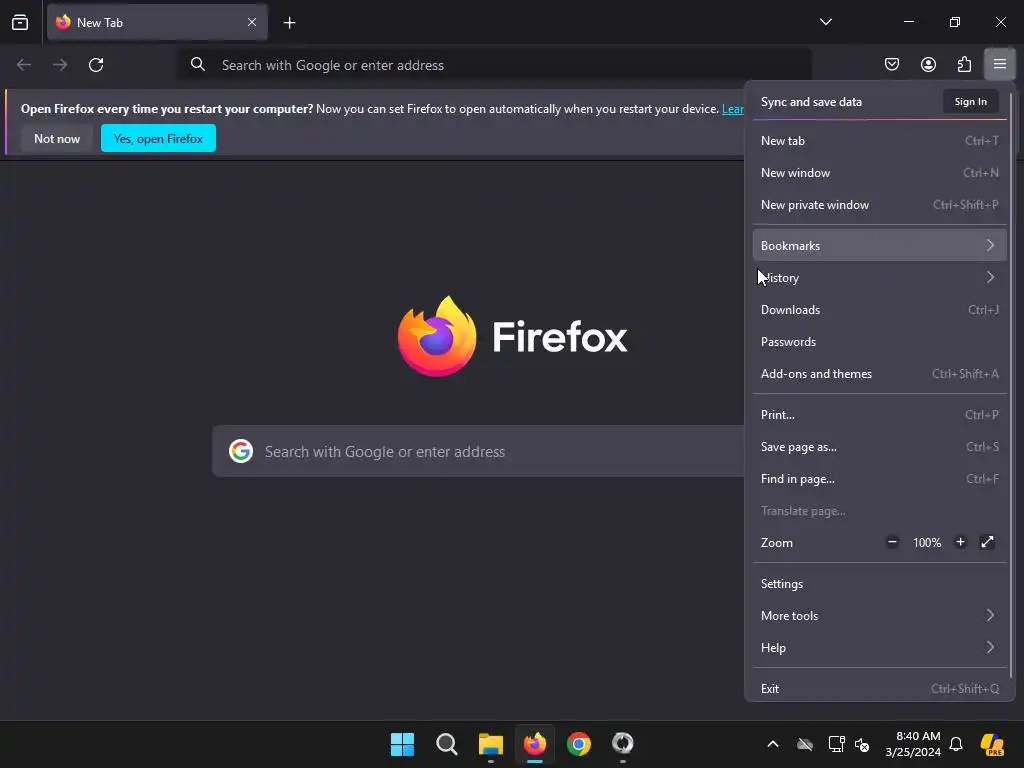The image size is (1024, 768).
Task: Expand the More tools submenu
Action: click(x=879, y=616)
